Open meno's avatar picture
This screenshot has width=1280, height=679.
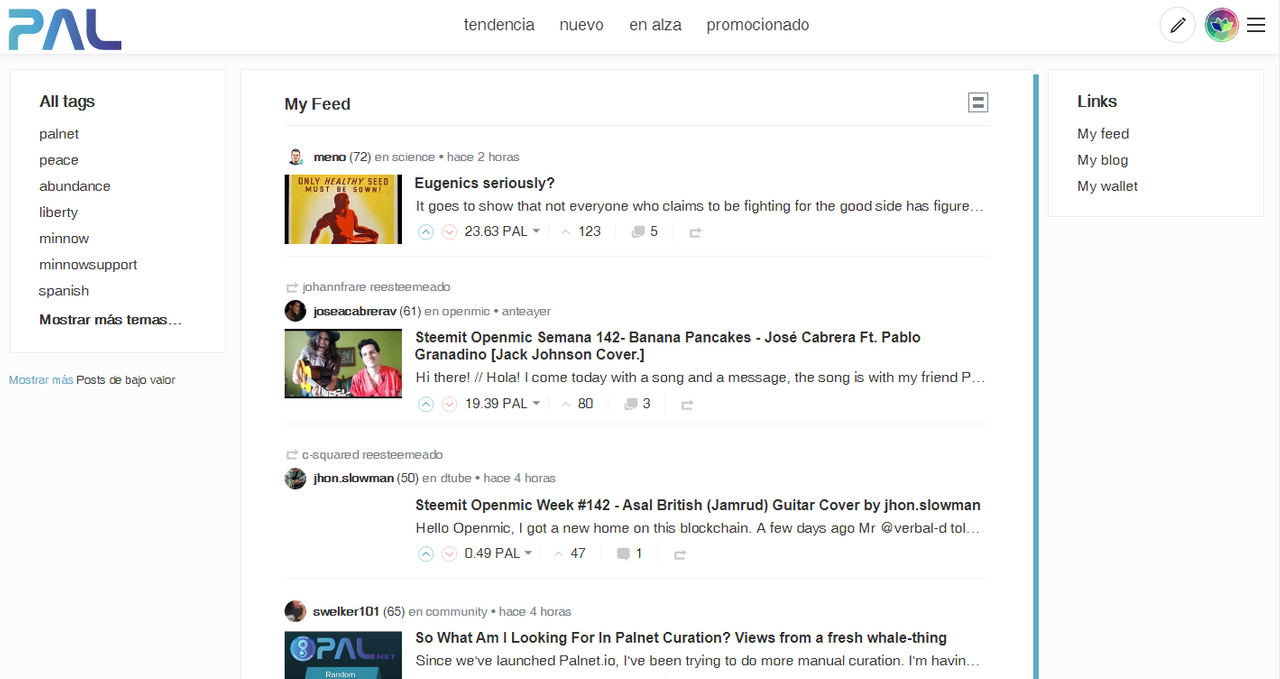pyautogui.click(x=295, y=157)
